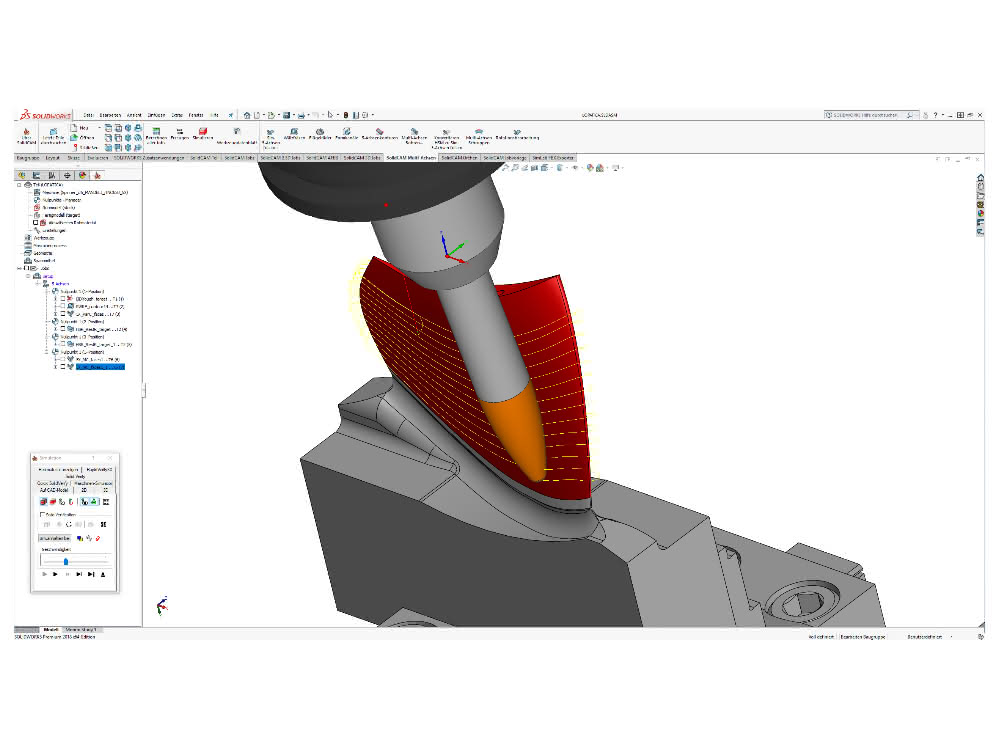Switch to 2D tab in Simulation panel

pos(84,490)
